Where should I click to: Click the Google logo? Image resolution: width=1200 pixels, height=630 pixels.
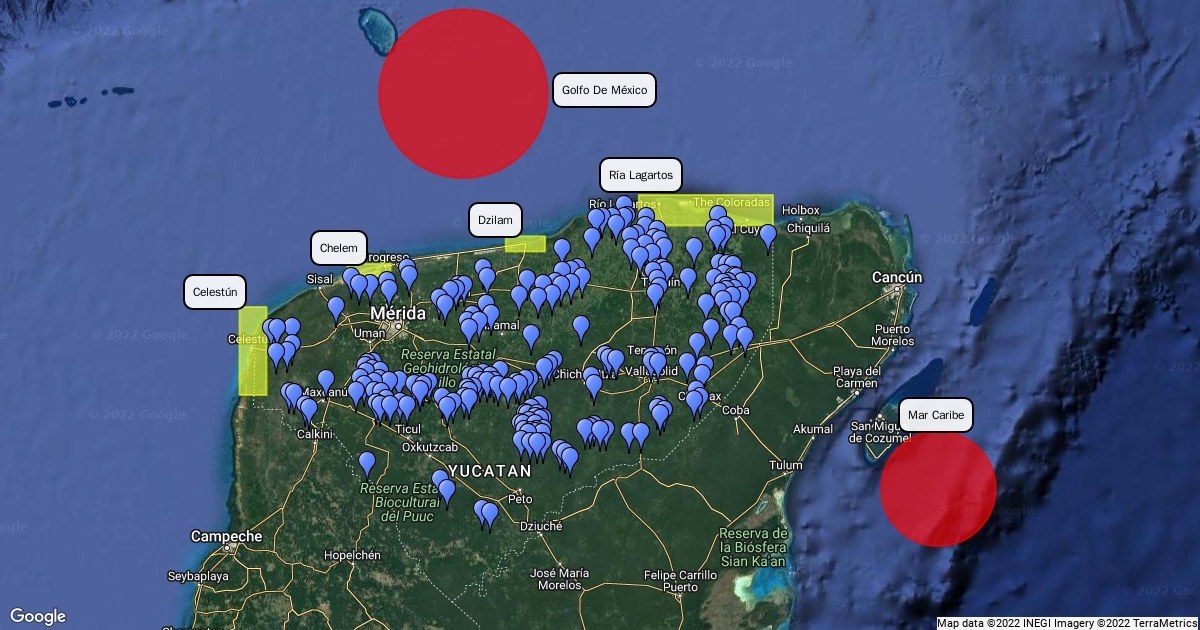[x=38, y=616]
